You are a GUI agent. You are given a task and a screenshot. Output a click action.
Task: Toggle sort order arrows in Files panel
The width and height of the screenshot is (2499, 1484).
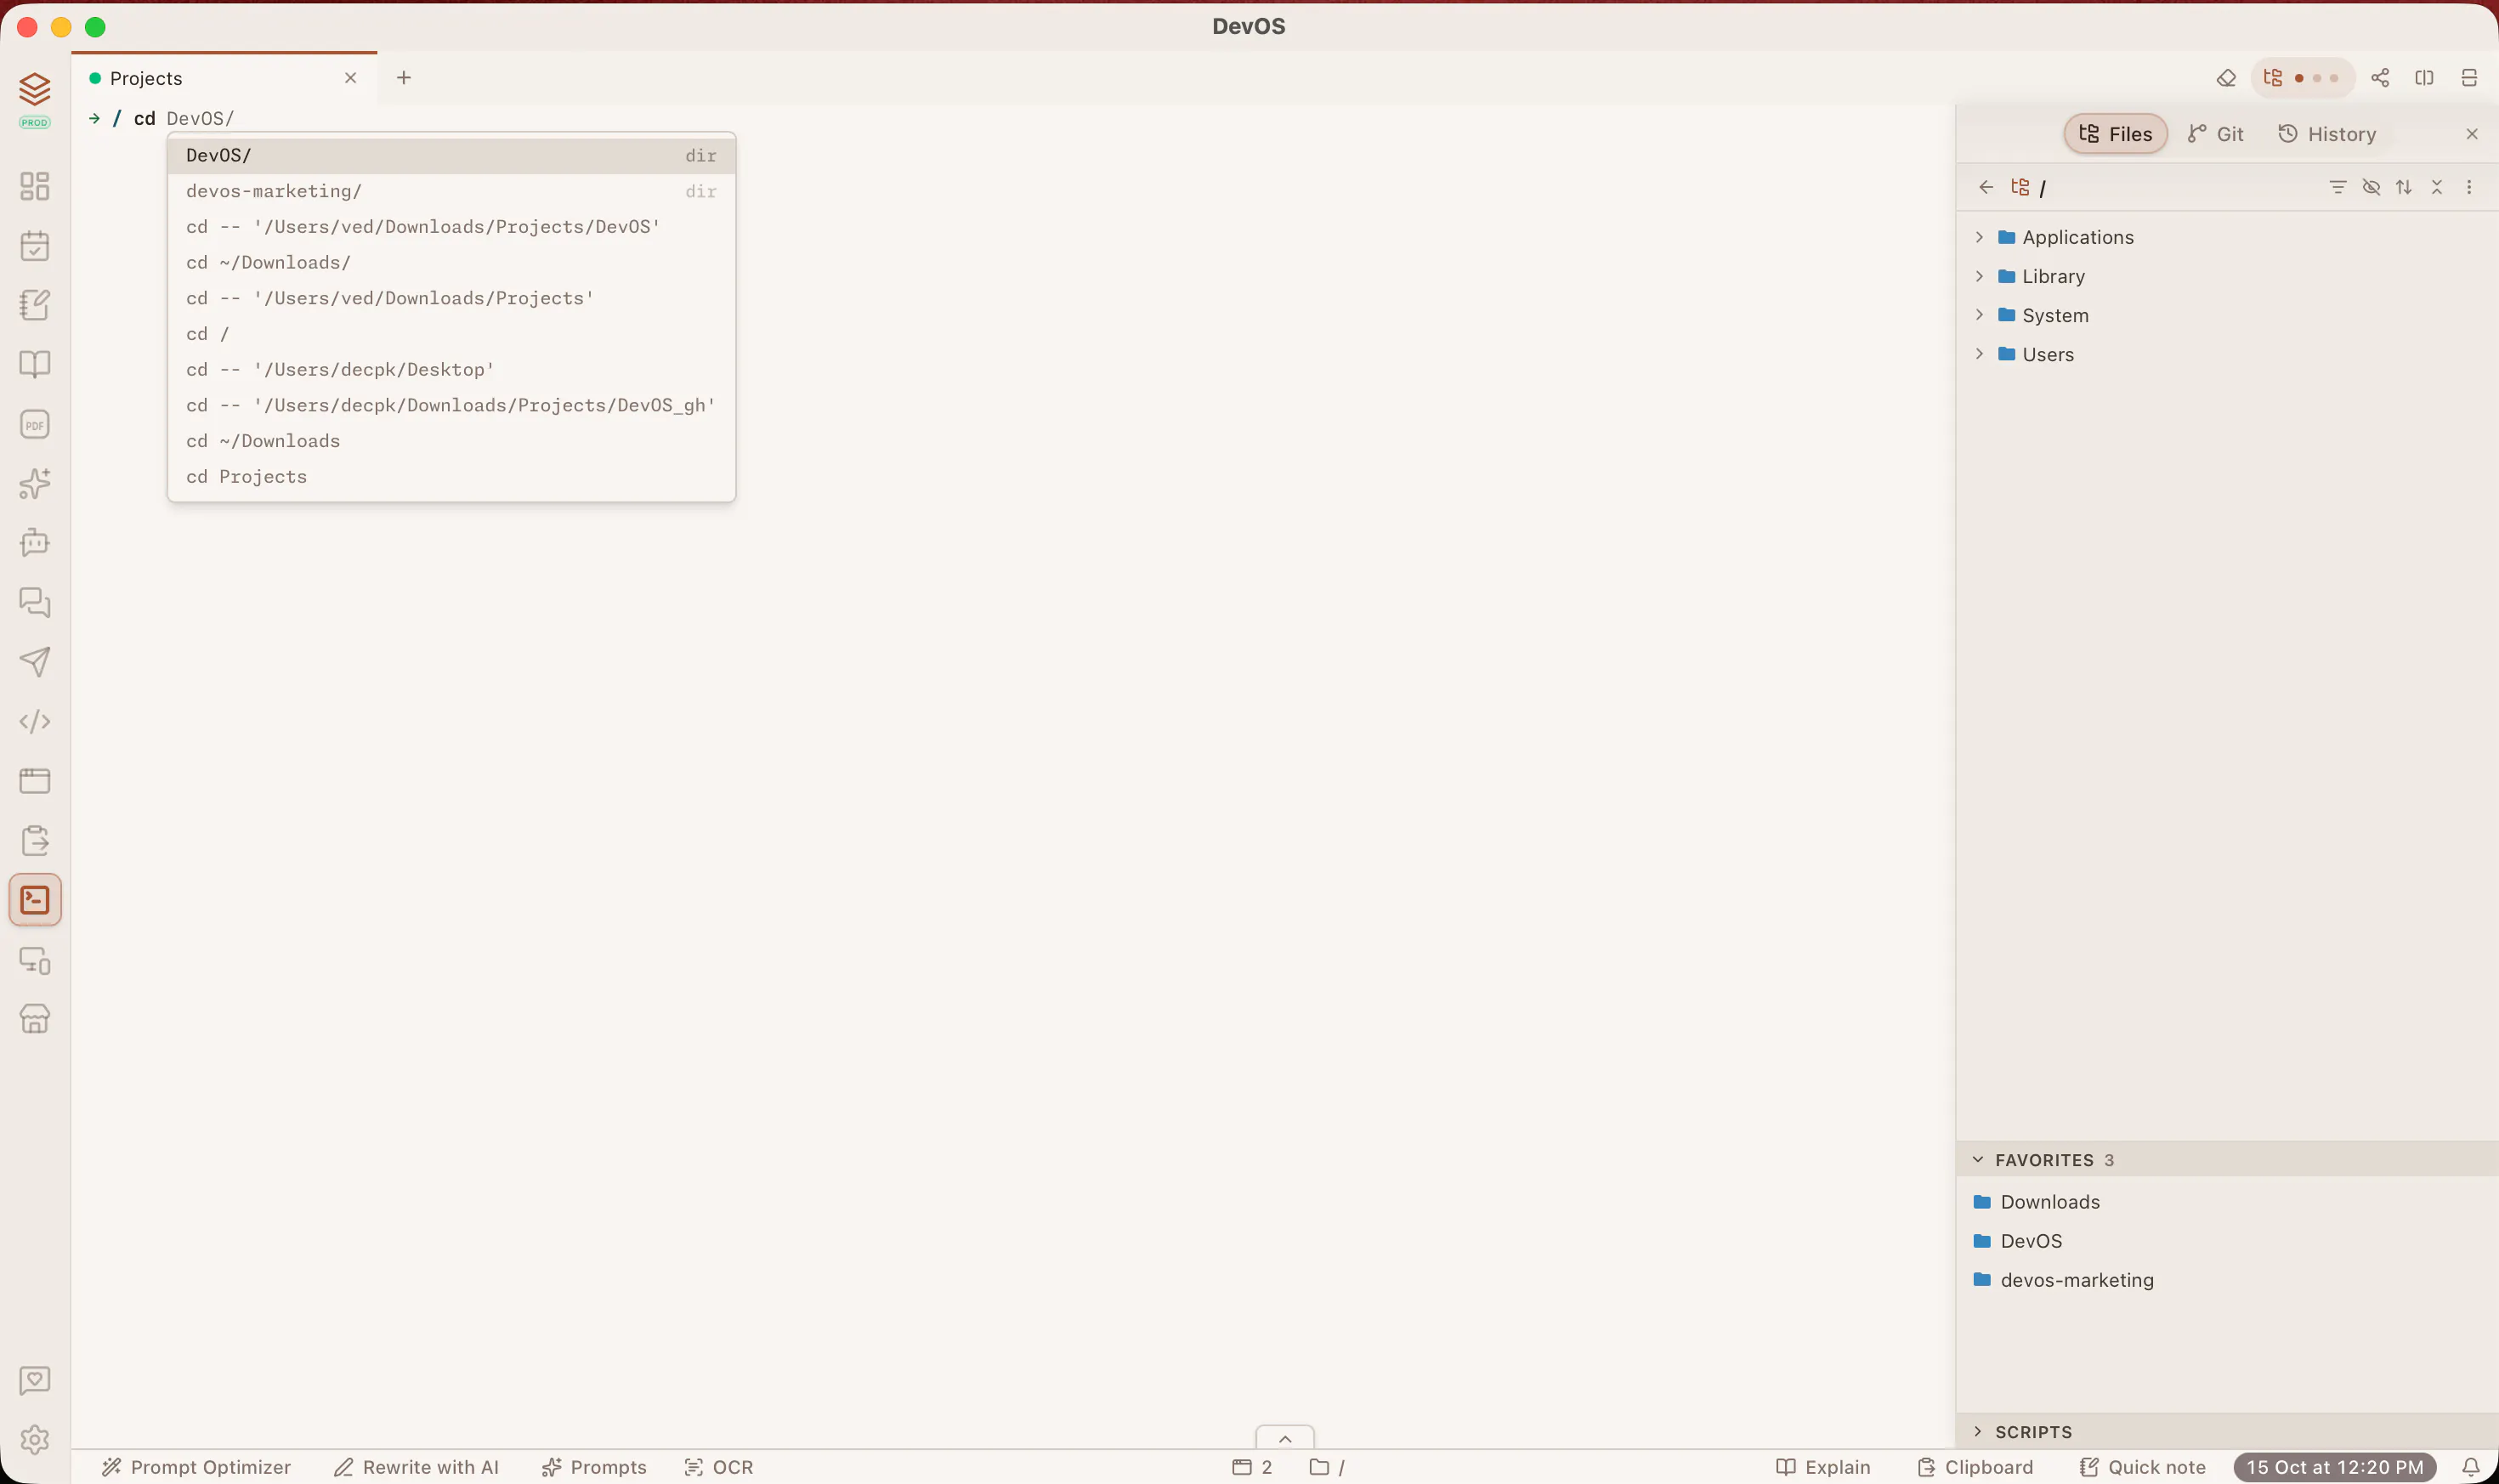[2404, 187]
